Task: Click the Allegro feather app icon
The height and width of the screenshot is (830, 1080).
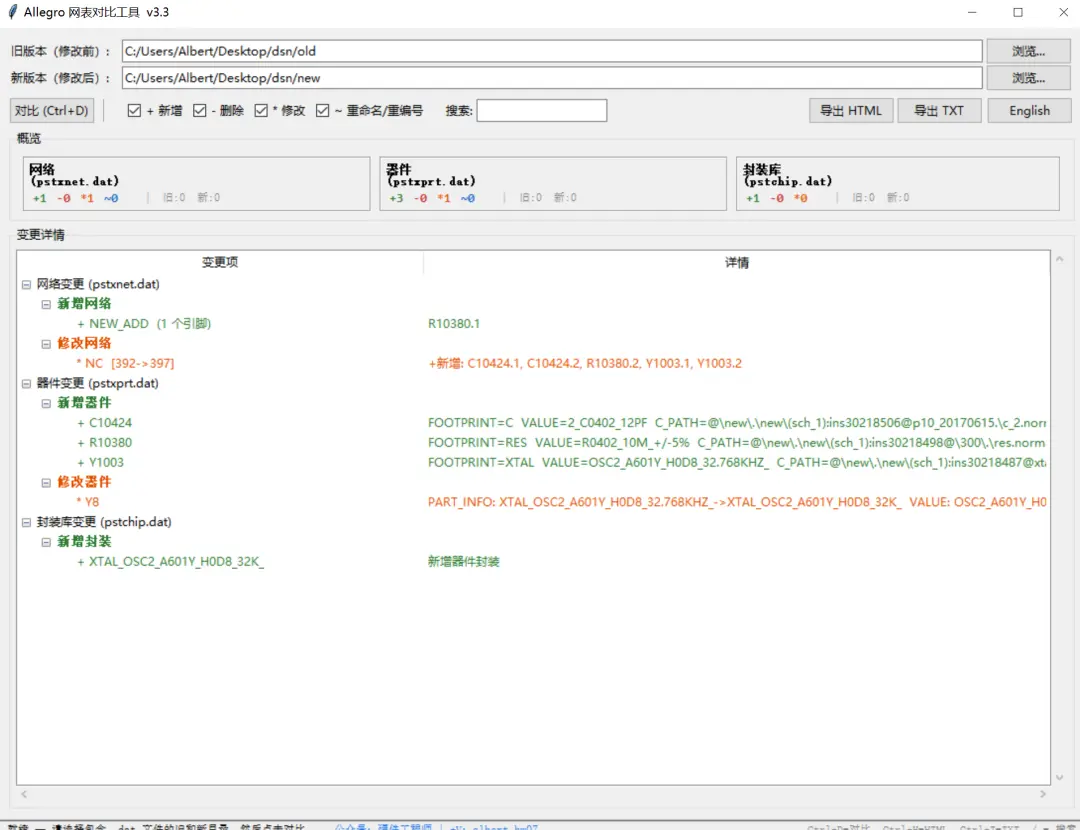Action: (12, 12)
